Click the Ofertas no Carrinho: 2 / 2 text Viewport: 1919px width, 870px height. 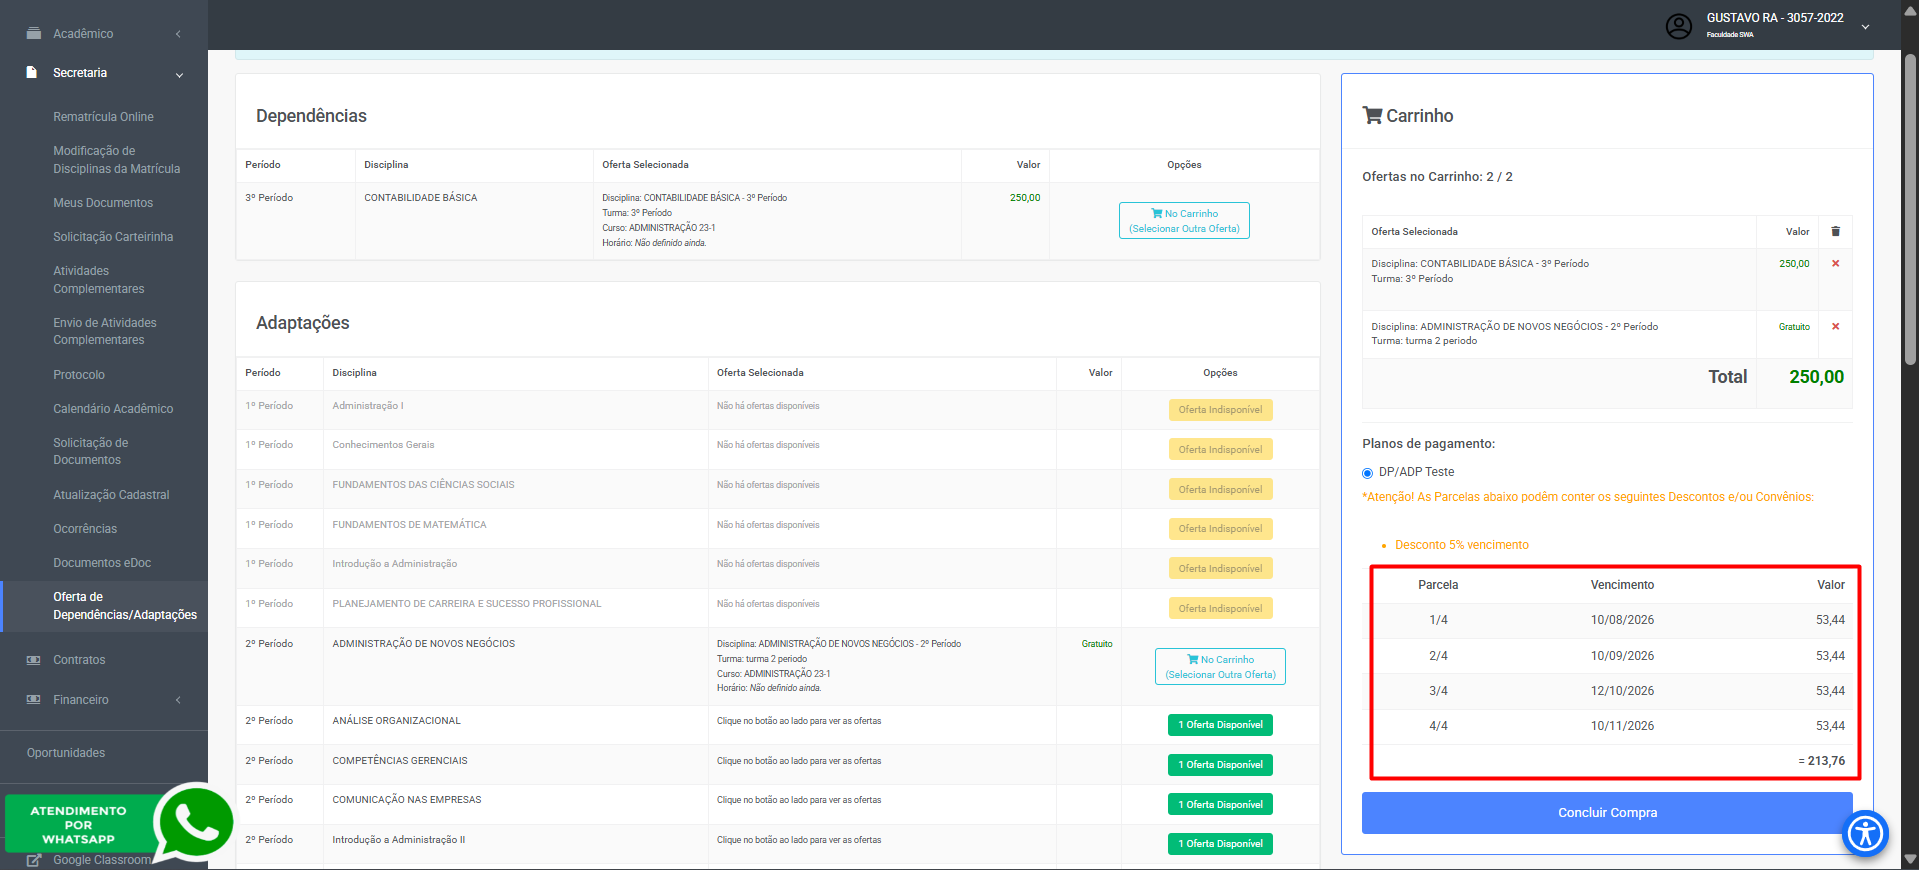pyautogui.click(x=1437, y=177)
